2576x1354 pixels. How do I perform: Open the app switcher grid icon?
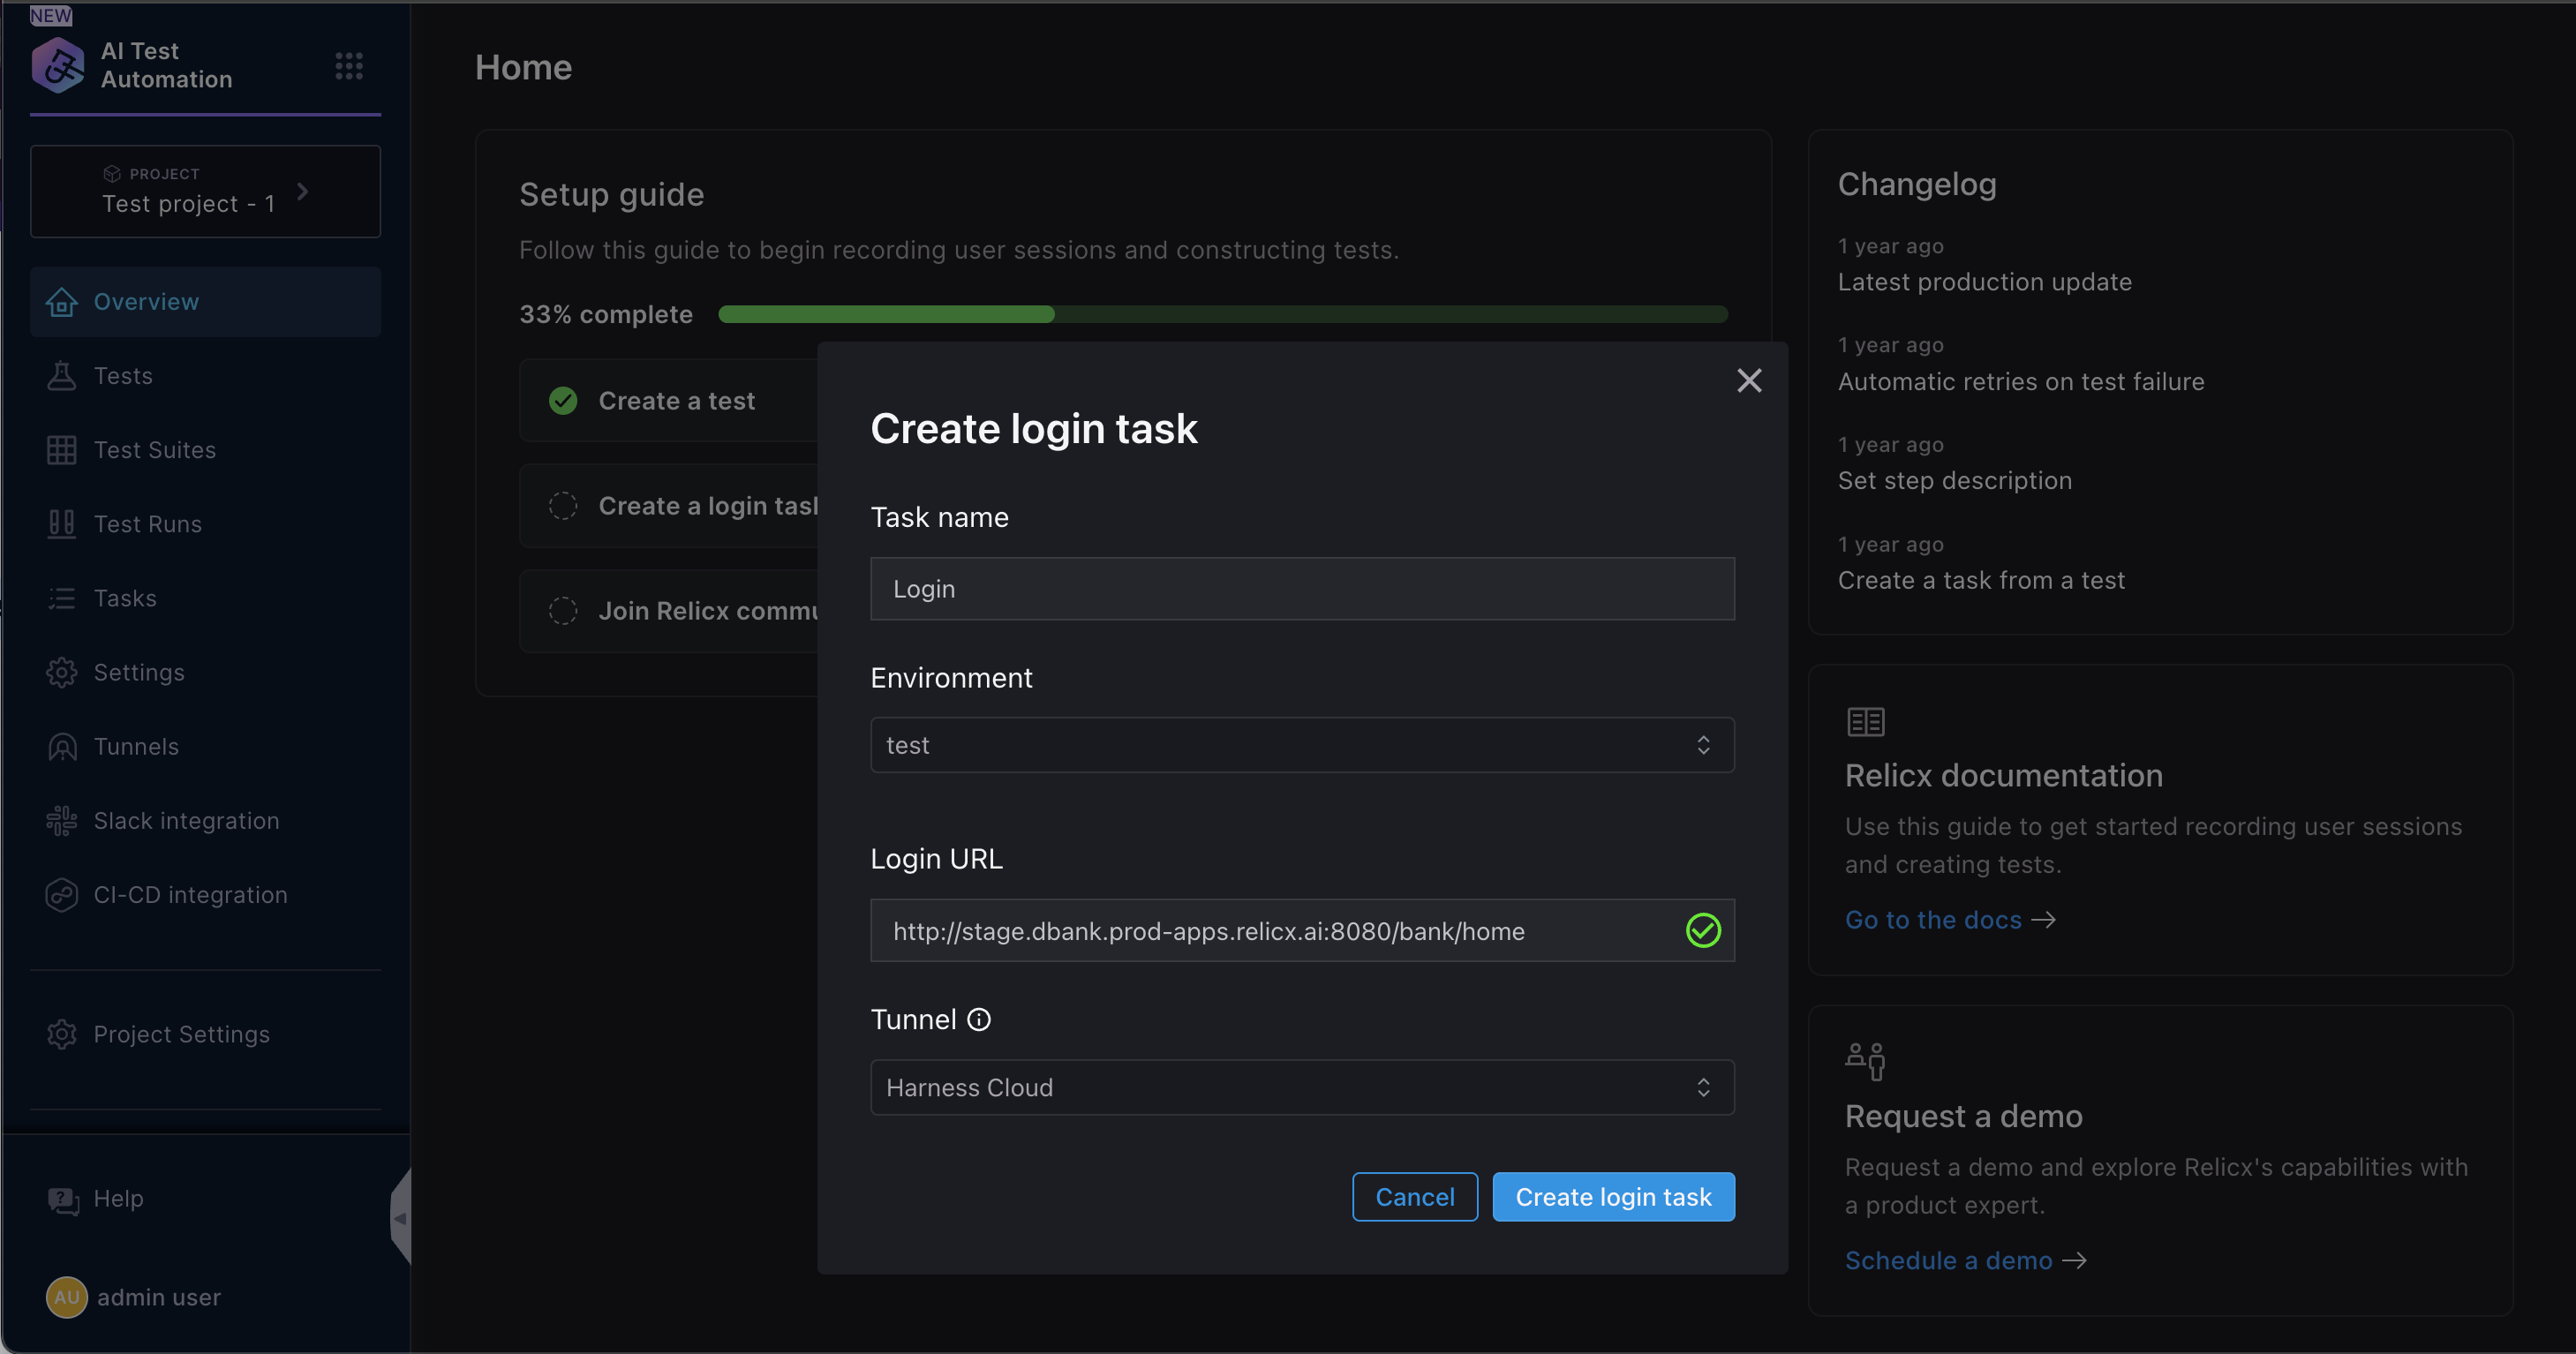click(348, 66)
